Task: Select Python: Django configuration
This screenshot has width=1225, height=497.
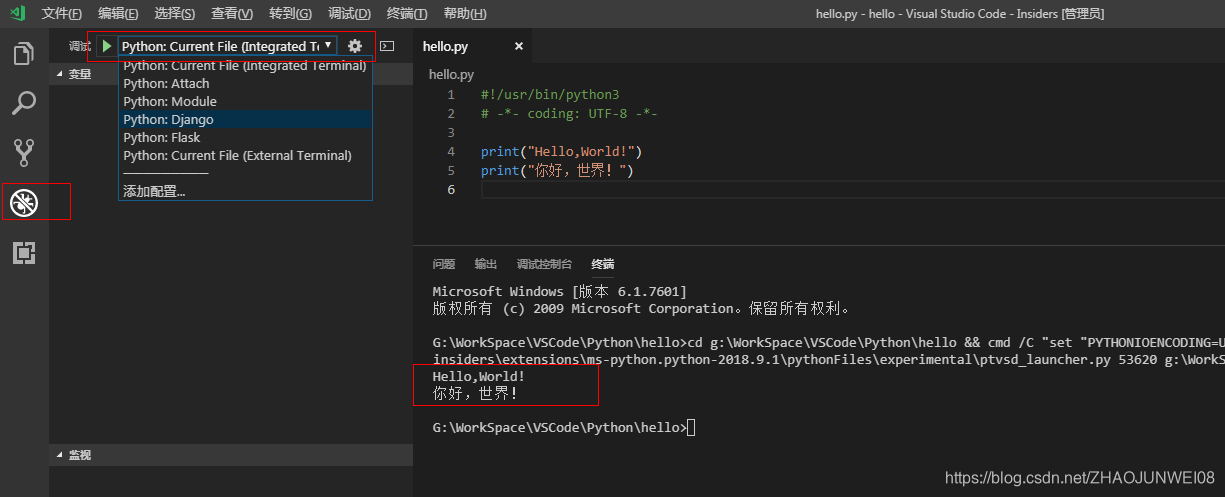Action: 245,120
